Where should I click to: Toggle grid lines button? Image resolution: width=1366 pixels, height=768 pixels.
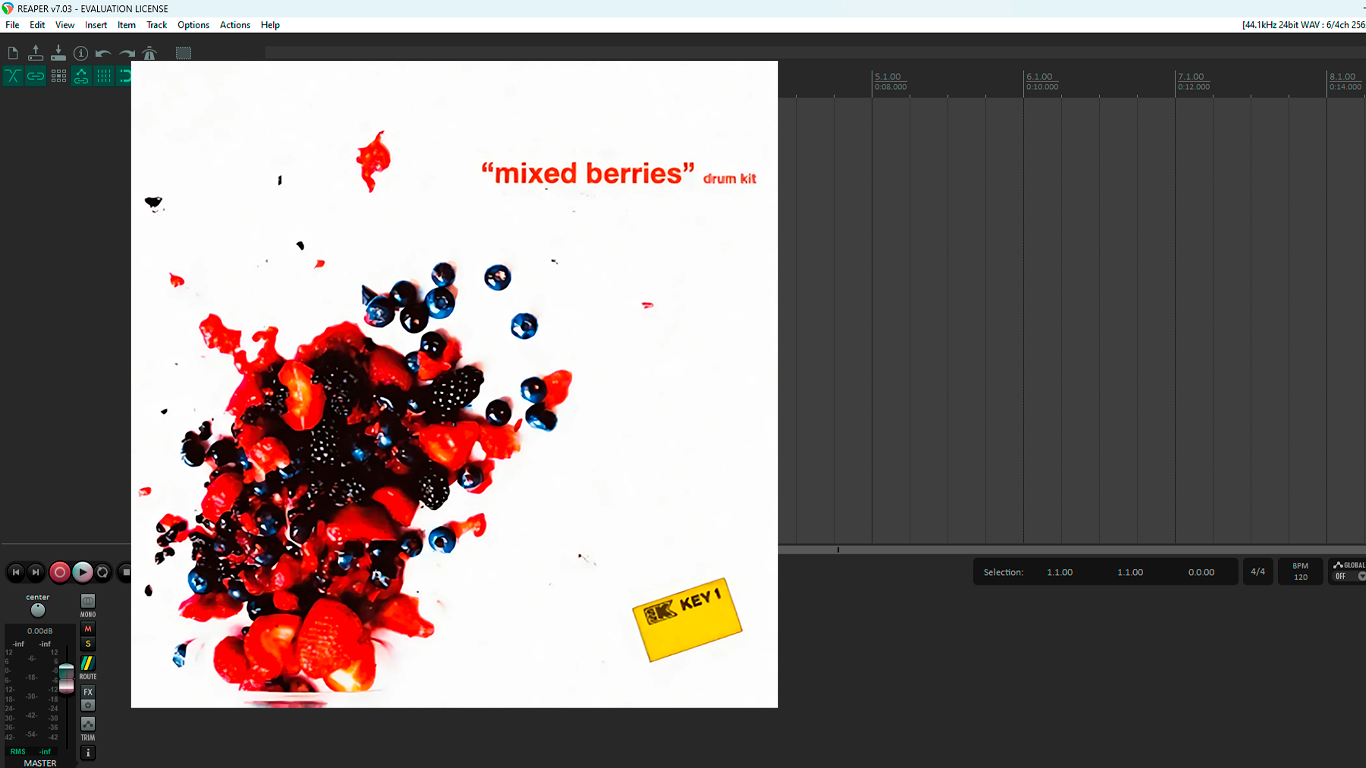(104, 76)
